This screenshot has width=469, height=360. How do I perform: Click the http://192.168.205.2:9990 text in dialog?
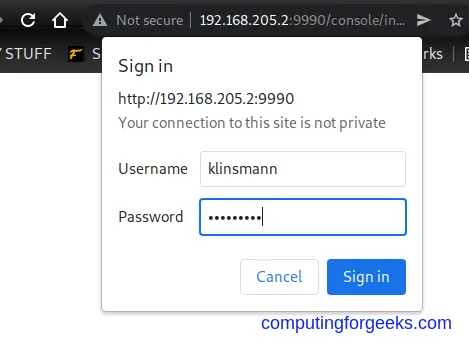pos(206,99)
